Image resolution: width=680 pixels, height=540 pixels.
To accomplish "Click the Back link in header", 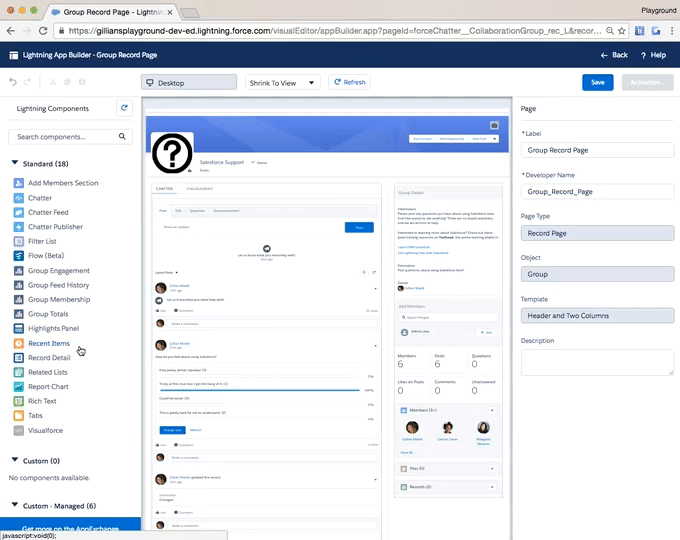I will click(614, 55).
